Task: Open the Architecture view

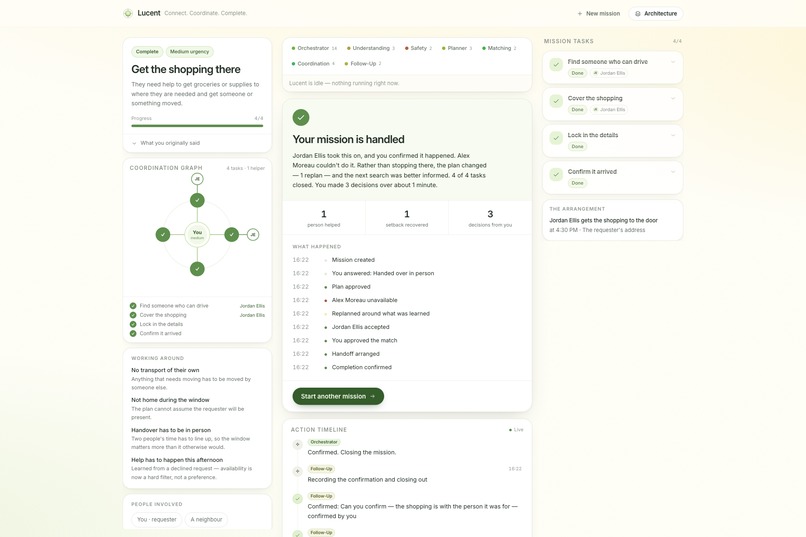Action: (656, 14)
